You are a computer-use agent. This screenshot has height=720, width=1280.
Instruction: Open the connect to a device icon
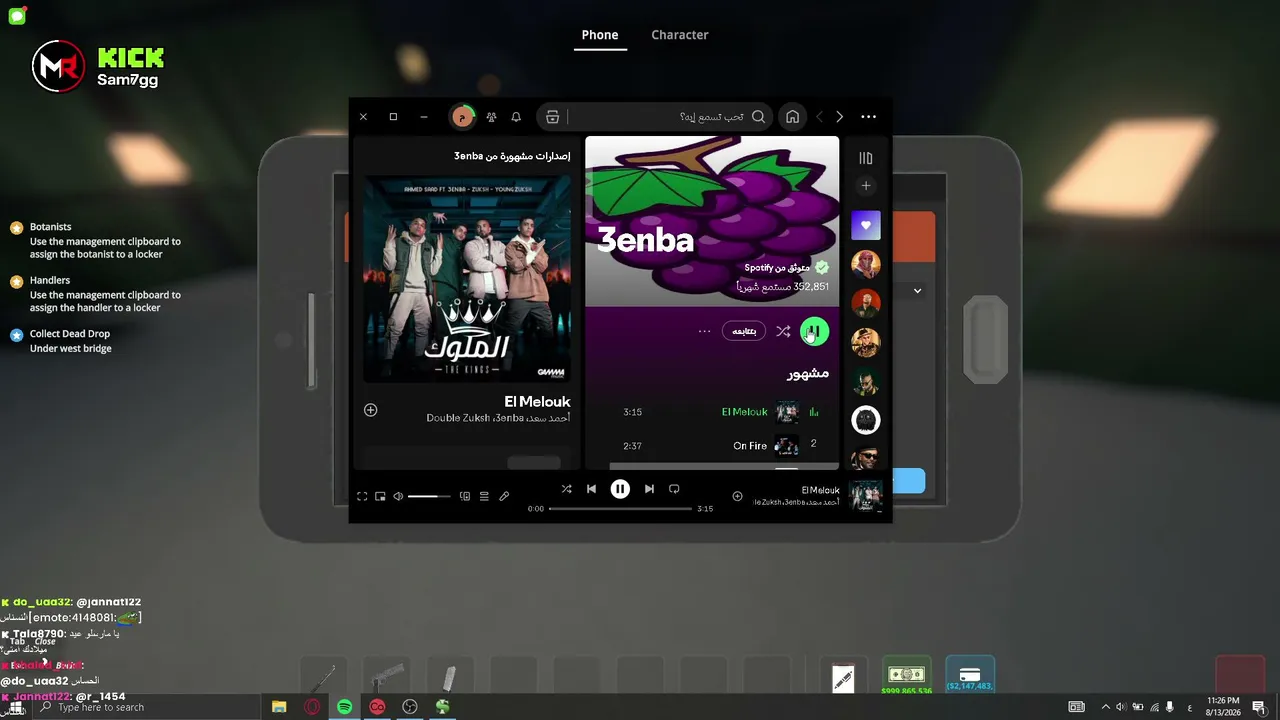pyautogui.click(x=465, y=496)
